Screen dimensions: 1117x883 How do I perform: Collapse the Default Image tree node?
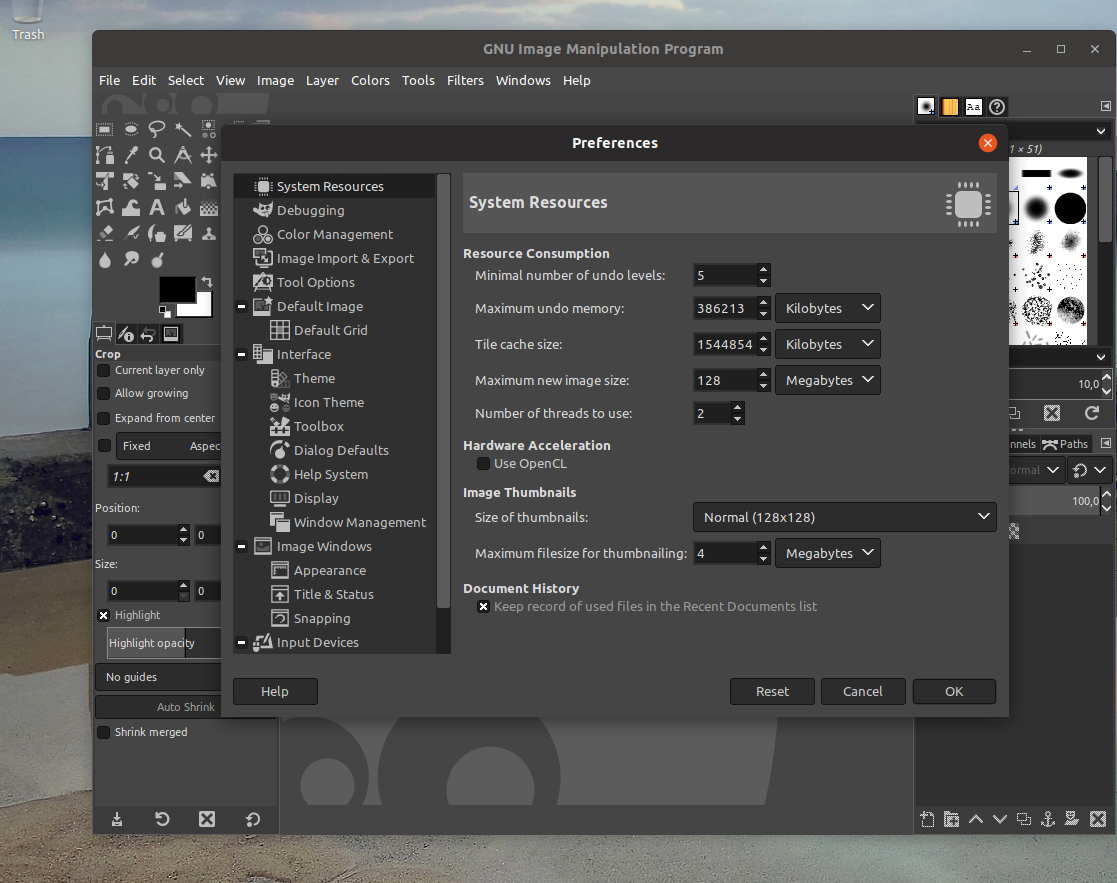point(241,306)
